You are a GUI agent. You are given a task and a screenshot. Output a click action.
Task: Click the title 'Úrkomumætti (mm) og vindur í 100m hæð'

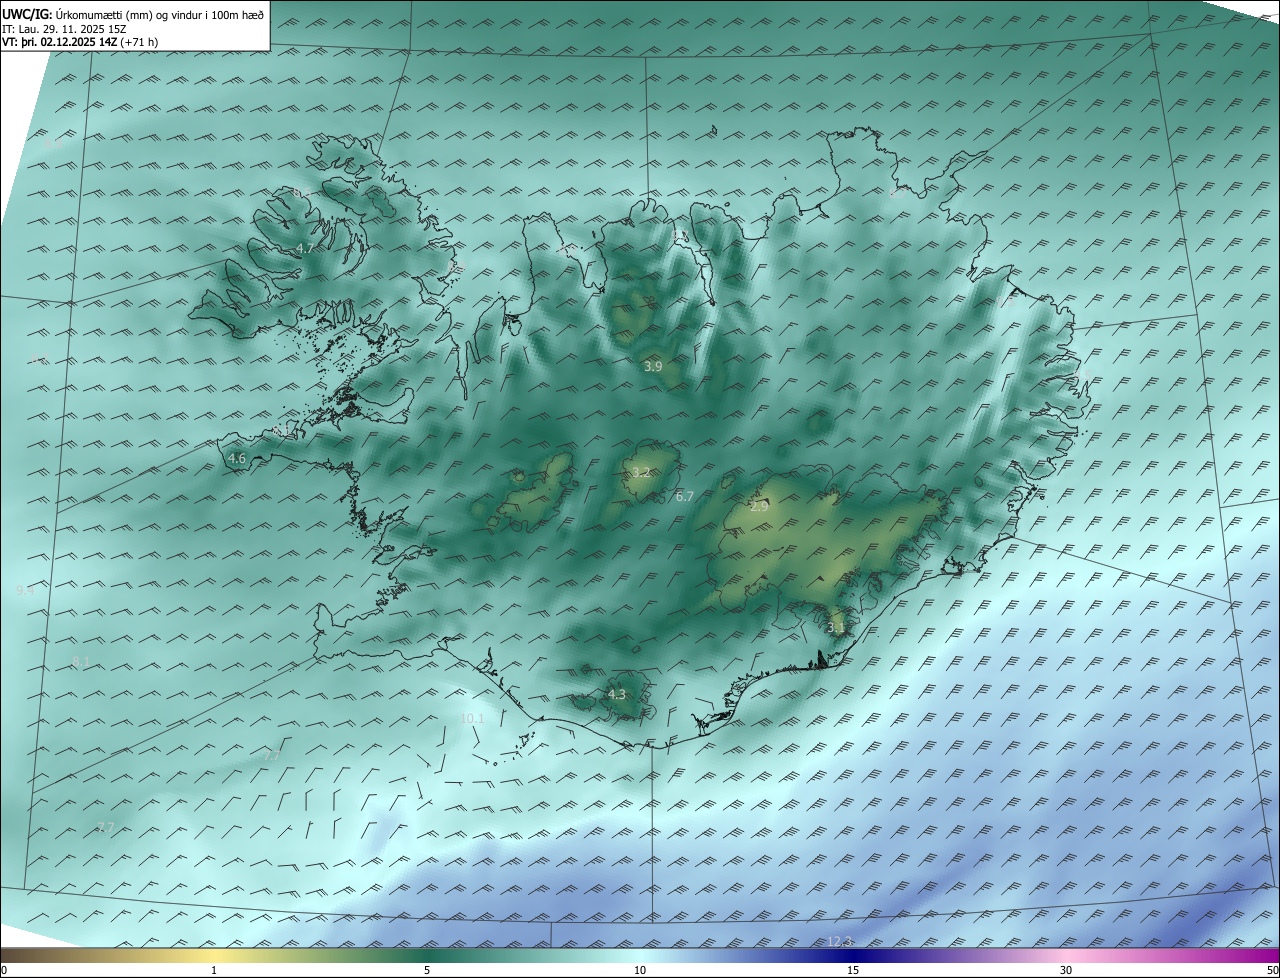159,14
